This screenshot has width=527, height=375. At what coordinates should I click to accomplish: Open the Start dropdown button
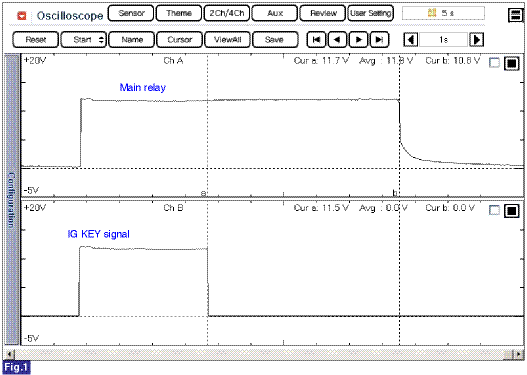83,40
